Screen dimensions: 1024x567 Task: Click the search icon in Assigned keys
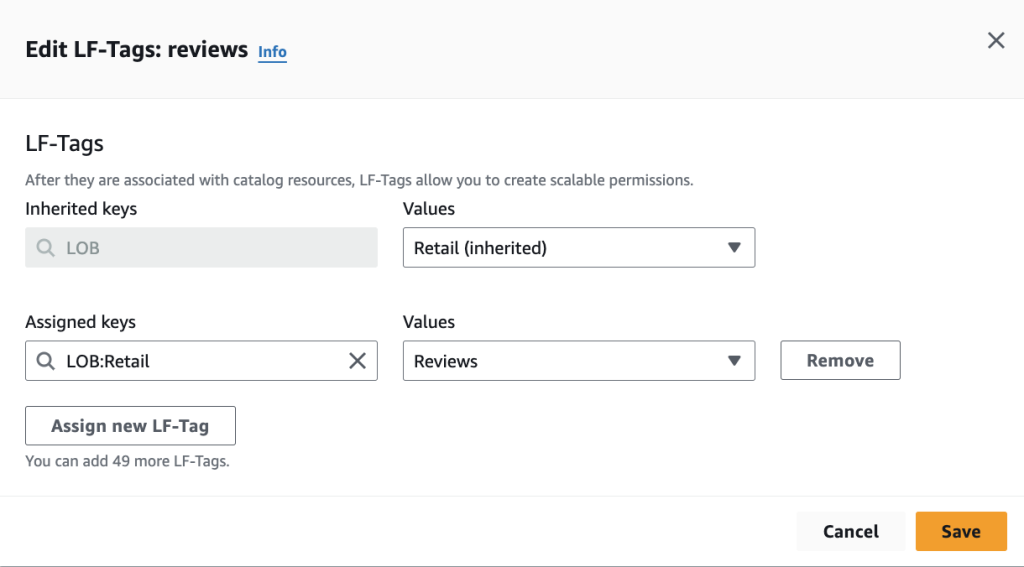tap(46, 361)
